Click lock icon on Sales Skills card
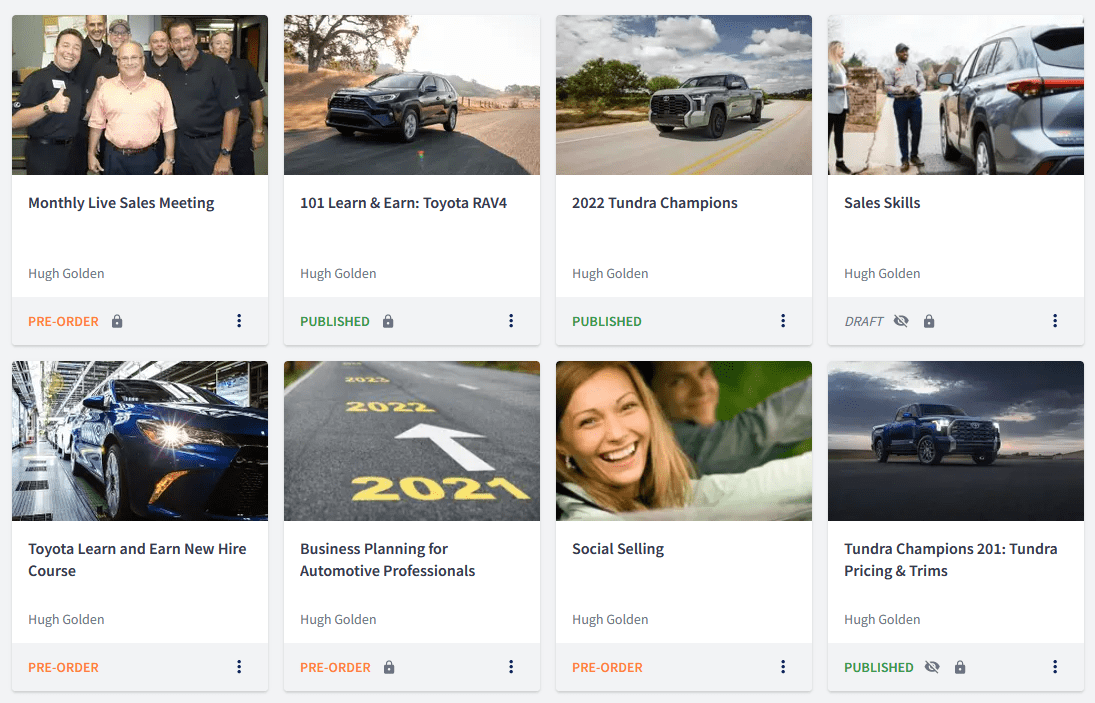This screenshot has width=1095, height=703. pyautogui.click(x=929, y=322)
